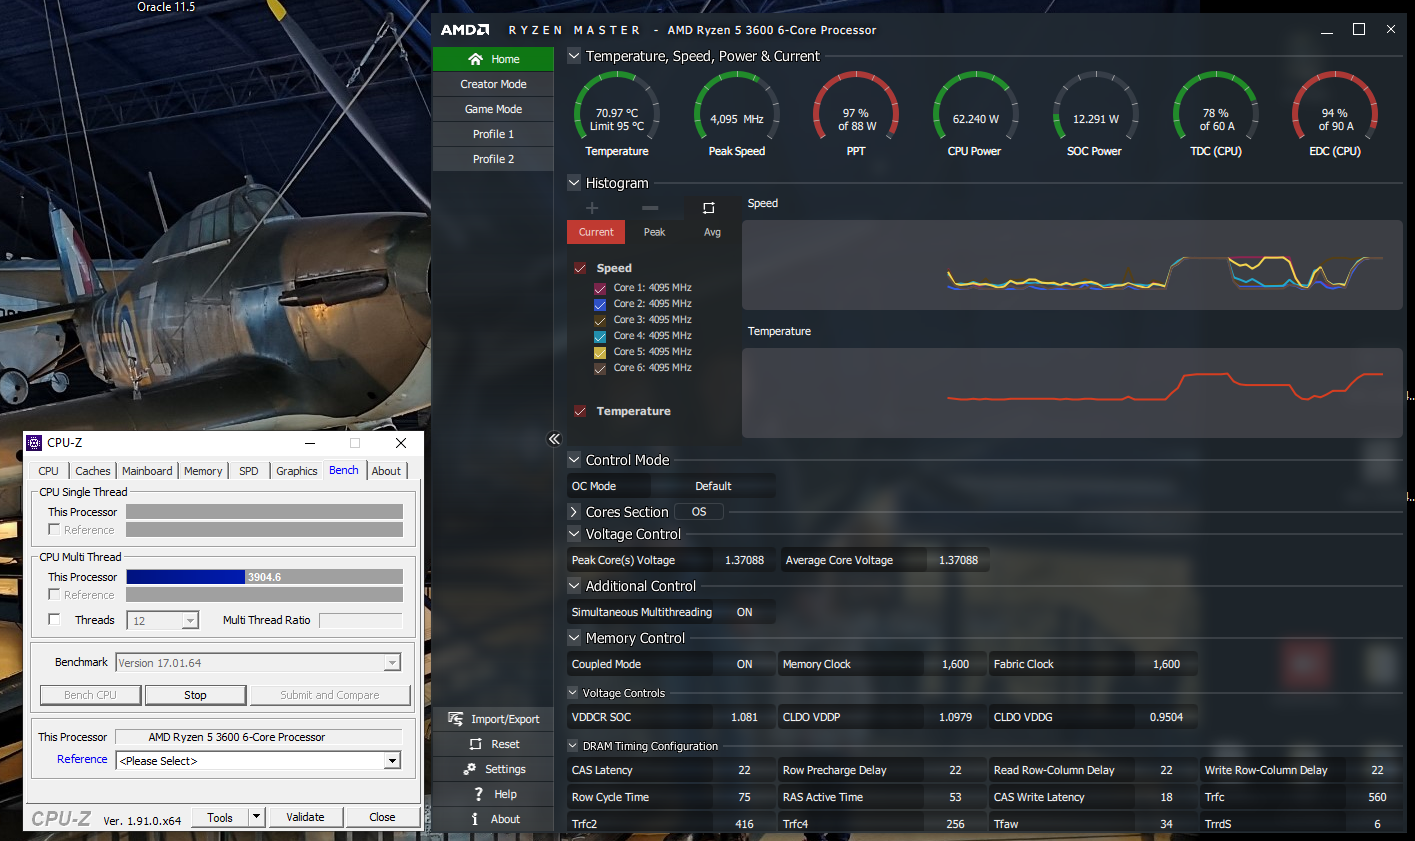Click the AMD logo in title bar

(x=465, y=30)
